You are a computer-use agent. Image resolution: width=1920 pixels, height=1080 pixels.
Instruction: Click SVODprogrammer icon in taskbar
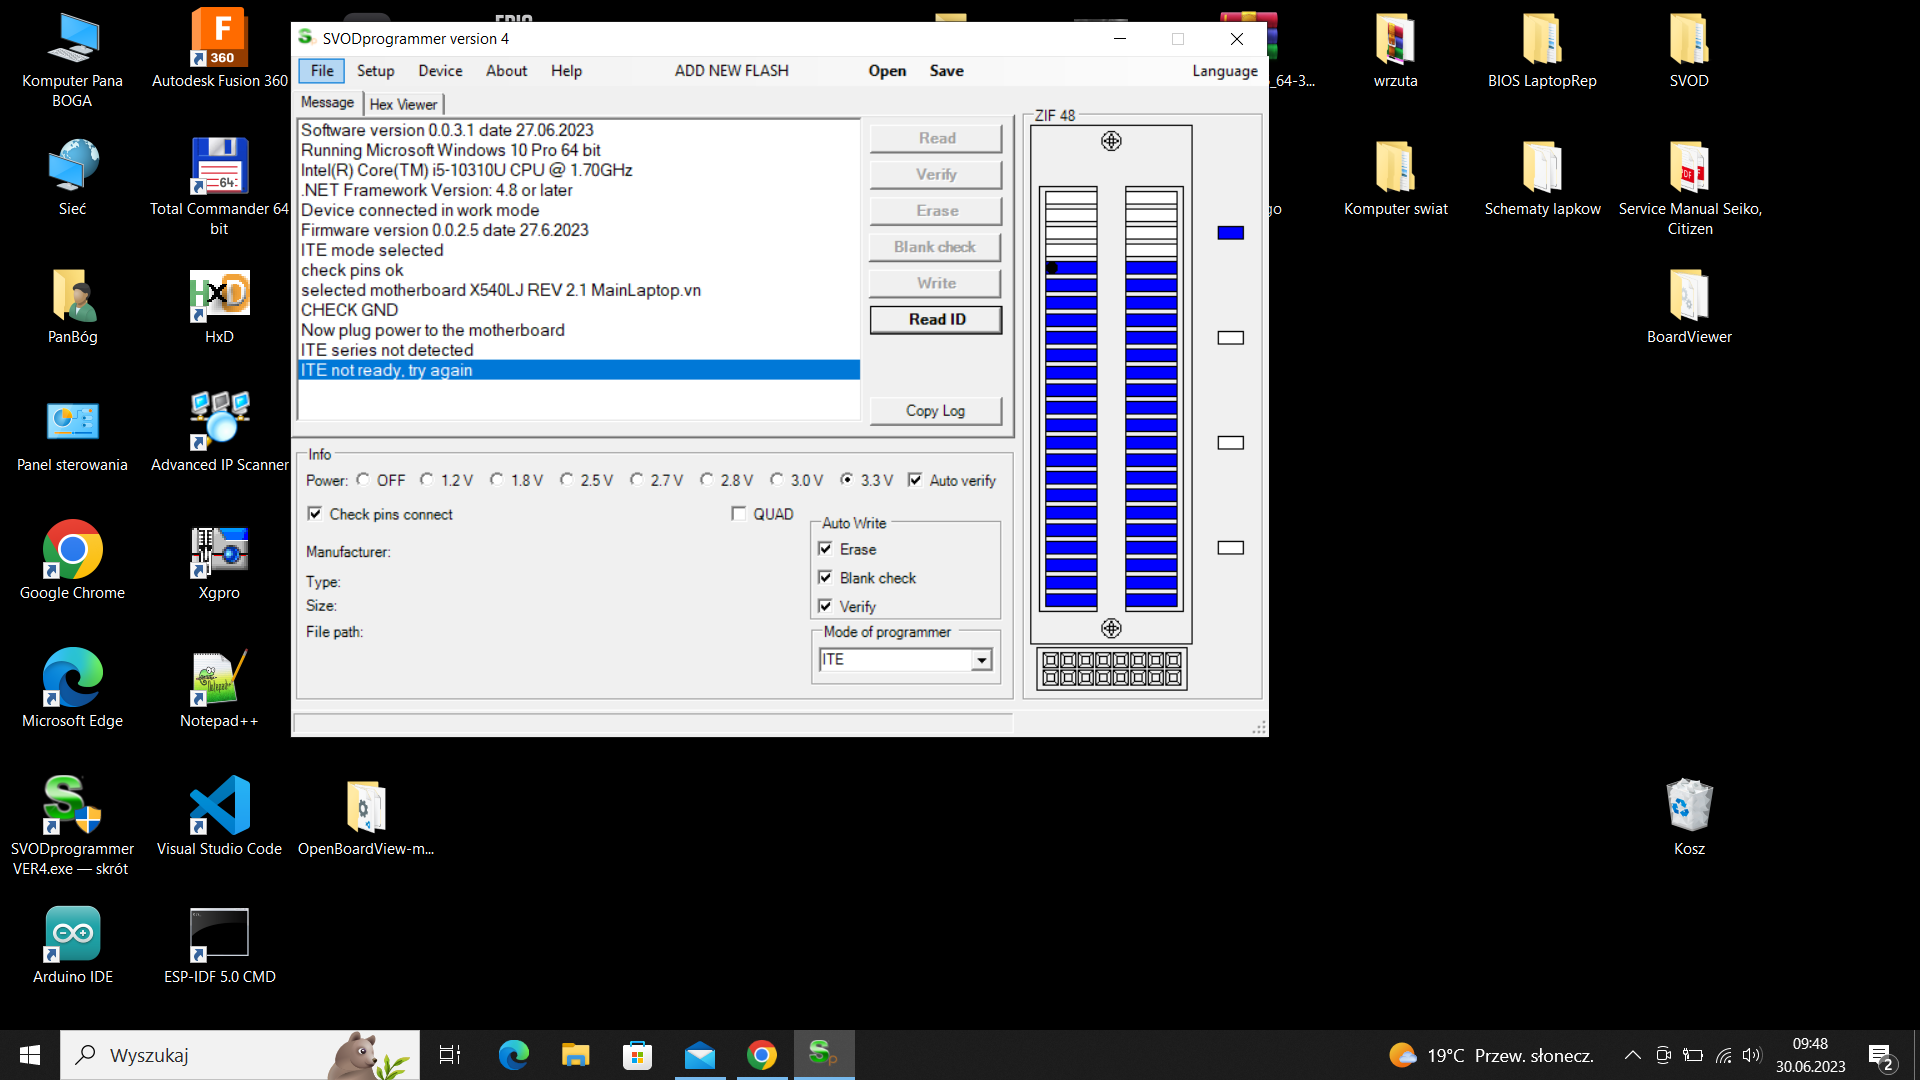824,1054
